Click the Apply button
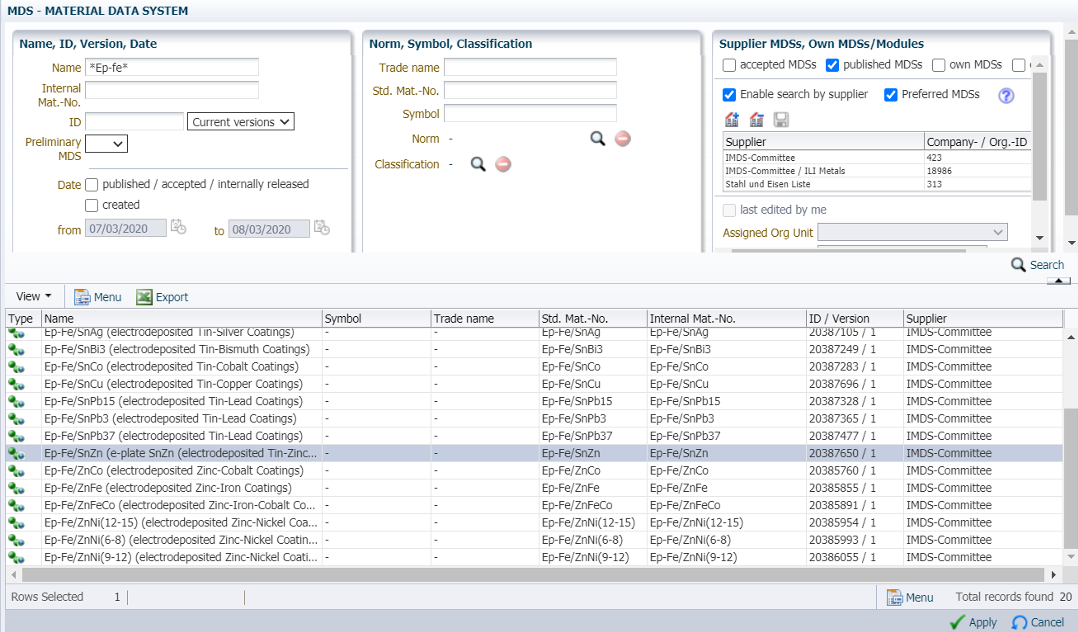 973,622
